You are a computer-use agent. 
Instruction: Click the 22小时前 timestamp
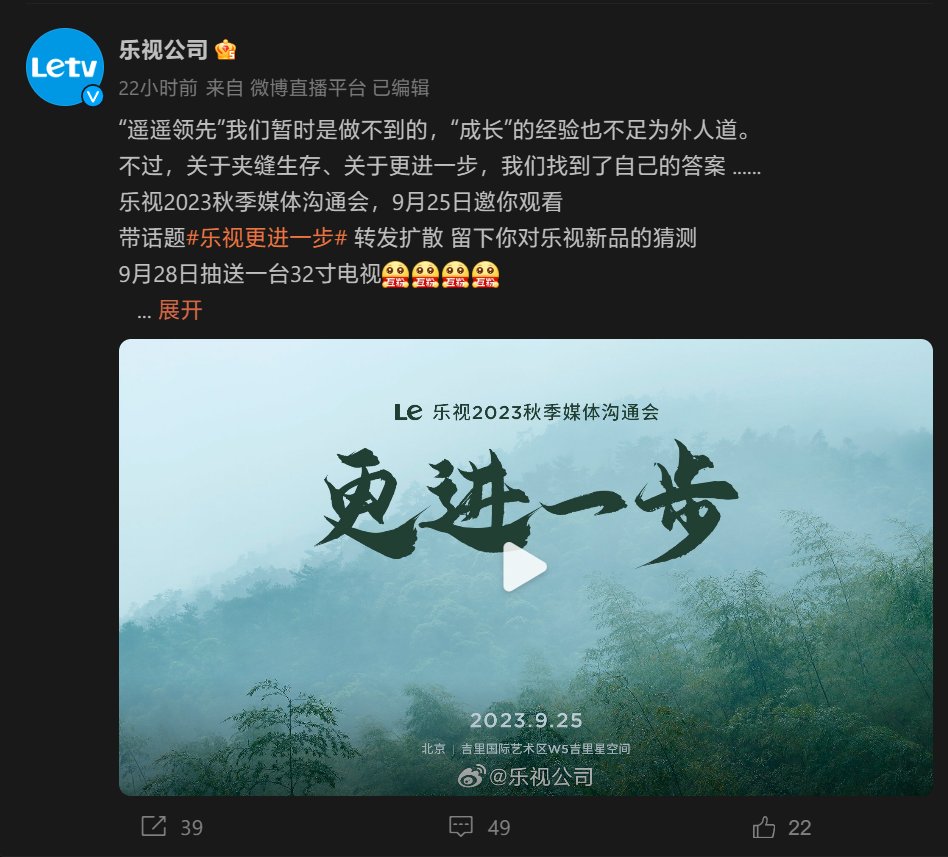click(x=158, y=88)
